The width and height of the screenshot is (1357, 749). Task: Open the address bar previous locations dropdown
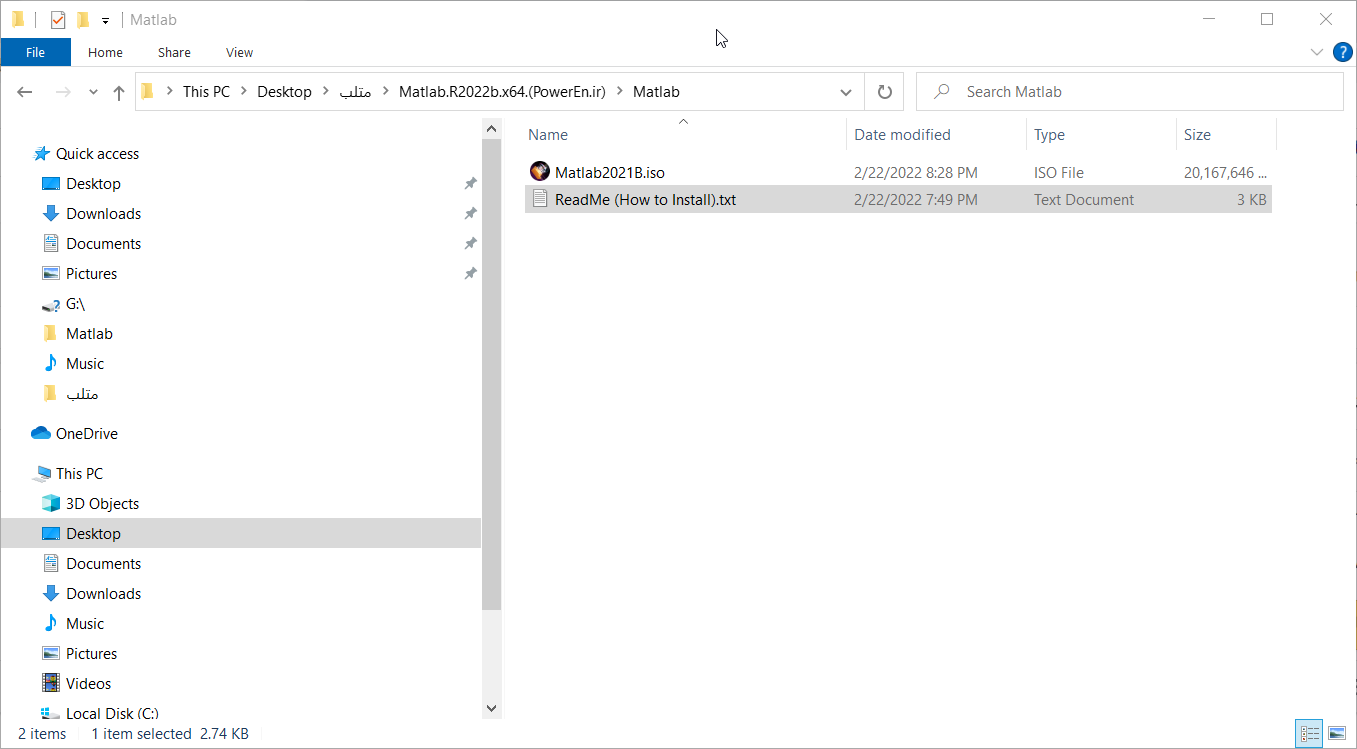coord(846,92)
